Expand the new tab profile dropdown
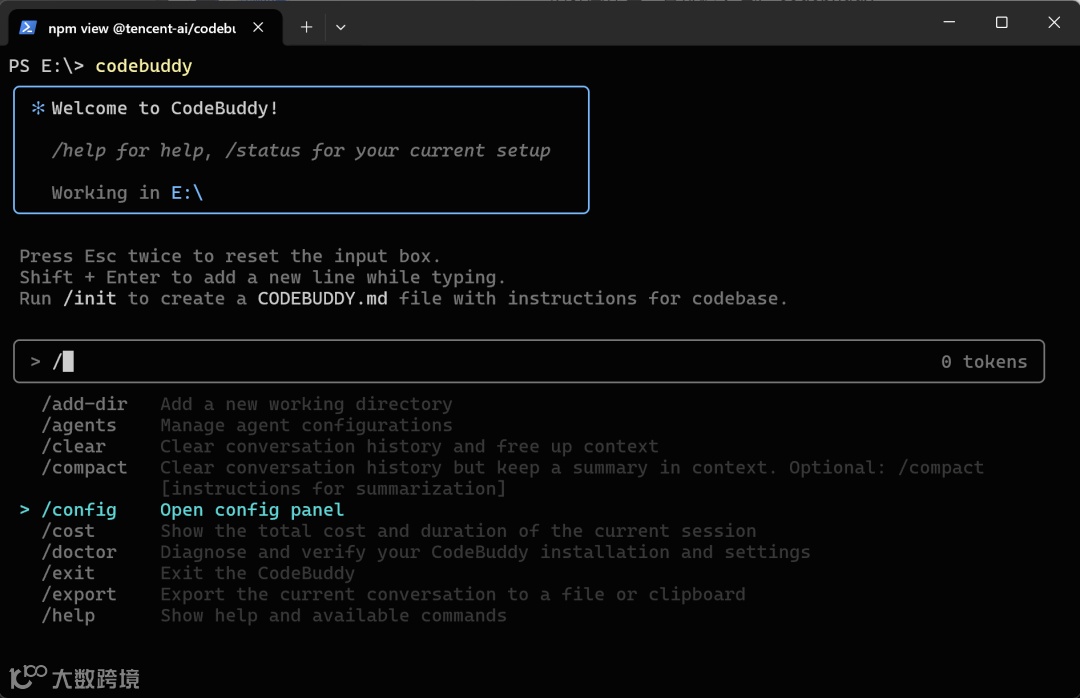 (x=340, y=28)
